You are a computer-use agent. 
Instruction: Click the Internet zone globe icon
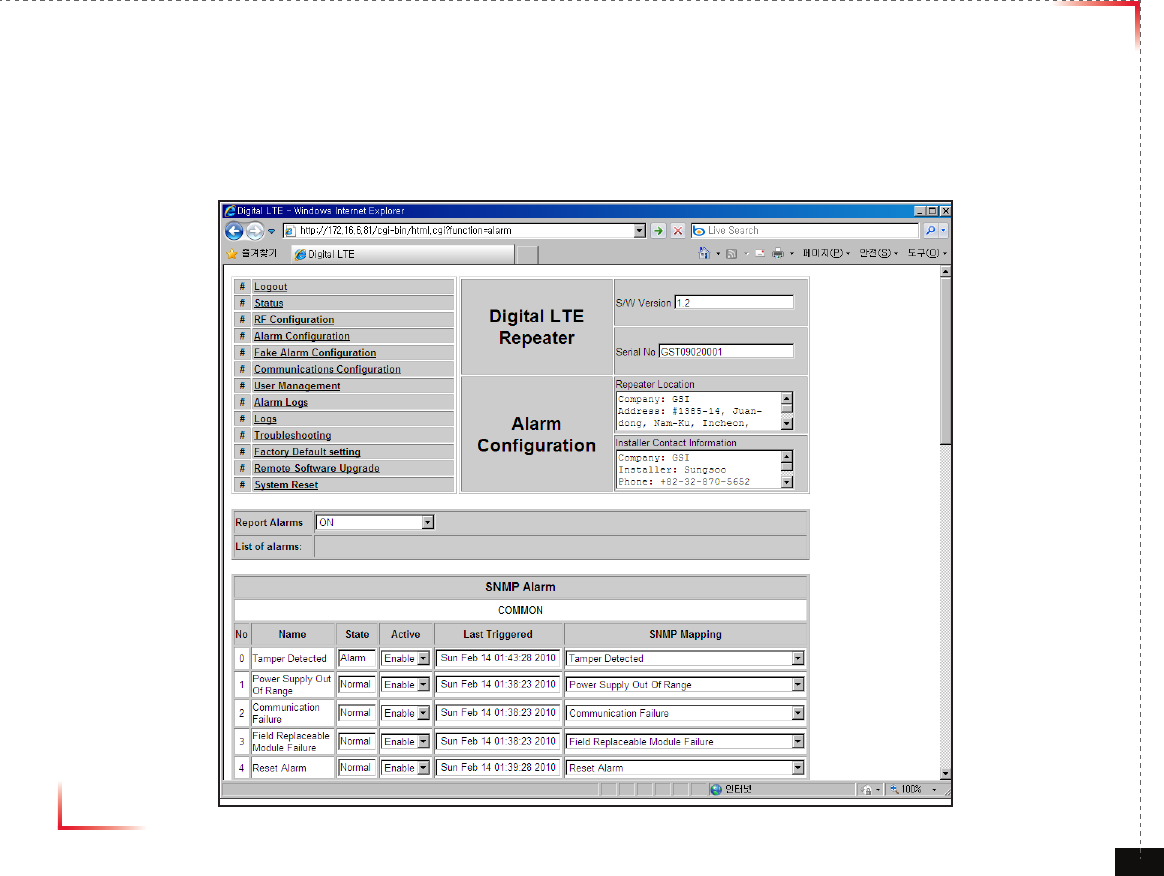(x=716, y=789)
